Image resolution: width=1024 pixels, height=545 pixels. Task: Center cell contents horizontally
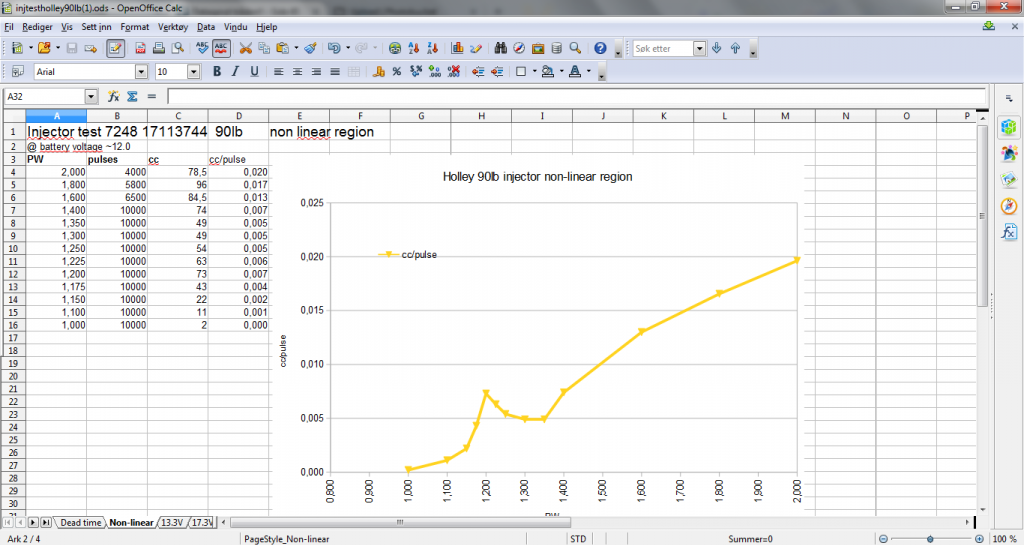click(x=297, y=72)
